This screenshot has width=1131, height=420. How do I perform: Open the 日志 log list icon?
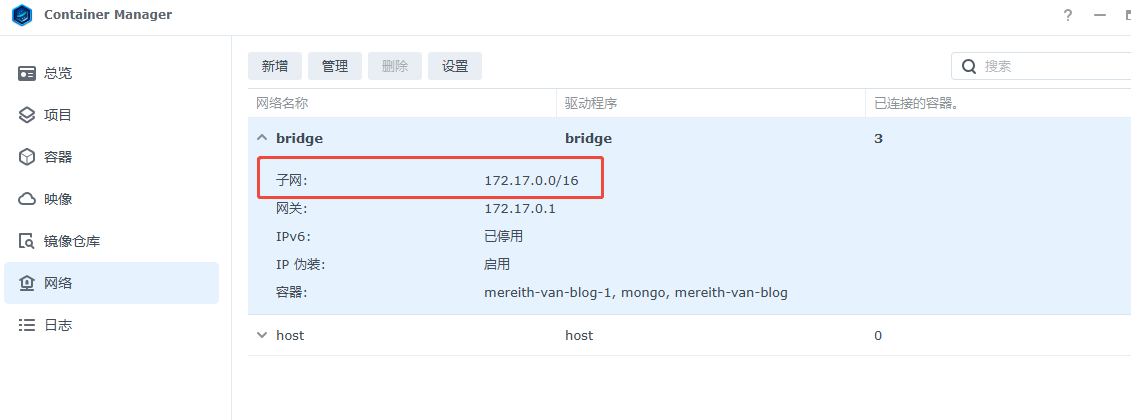coord(27,325)
